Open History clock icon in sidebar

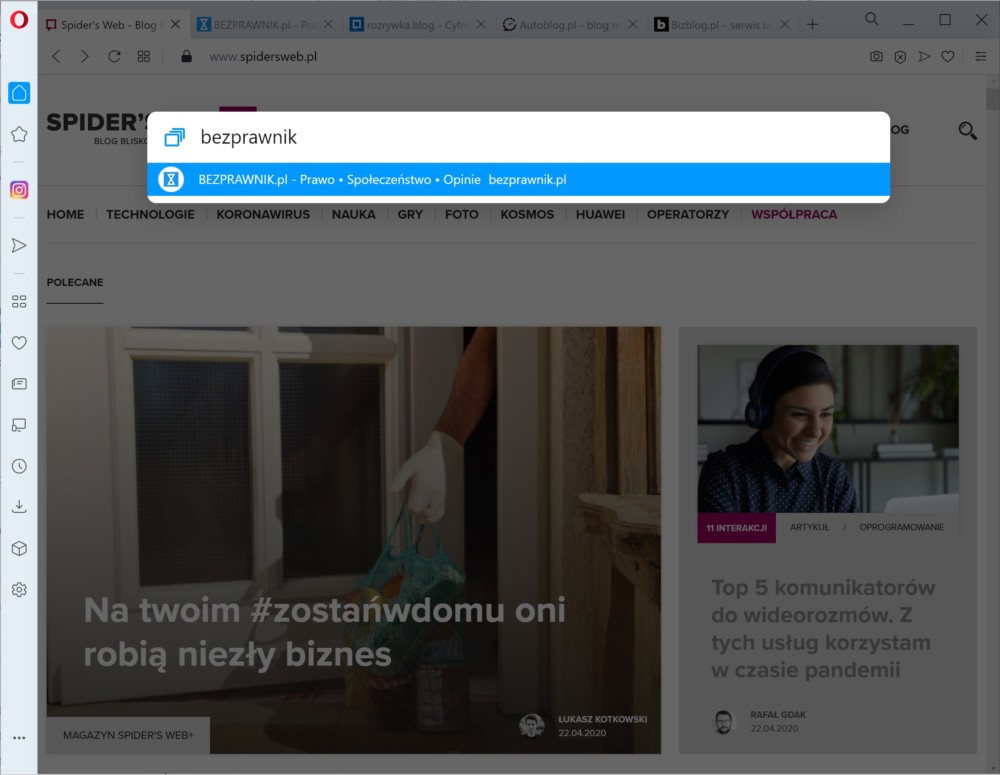[19, 466]
